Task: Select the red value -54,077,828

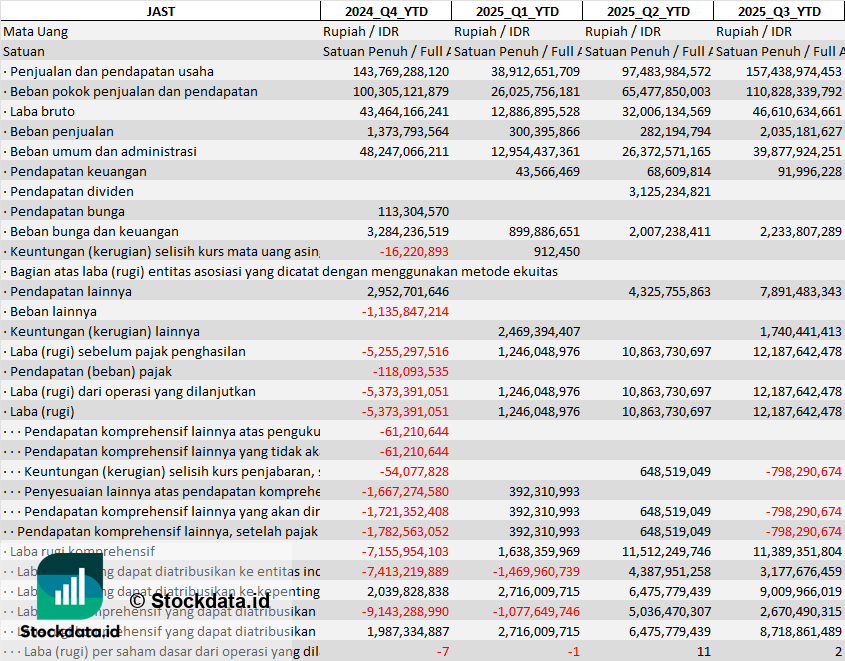Action: coord(414,471)
